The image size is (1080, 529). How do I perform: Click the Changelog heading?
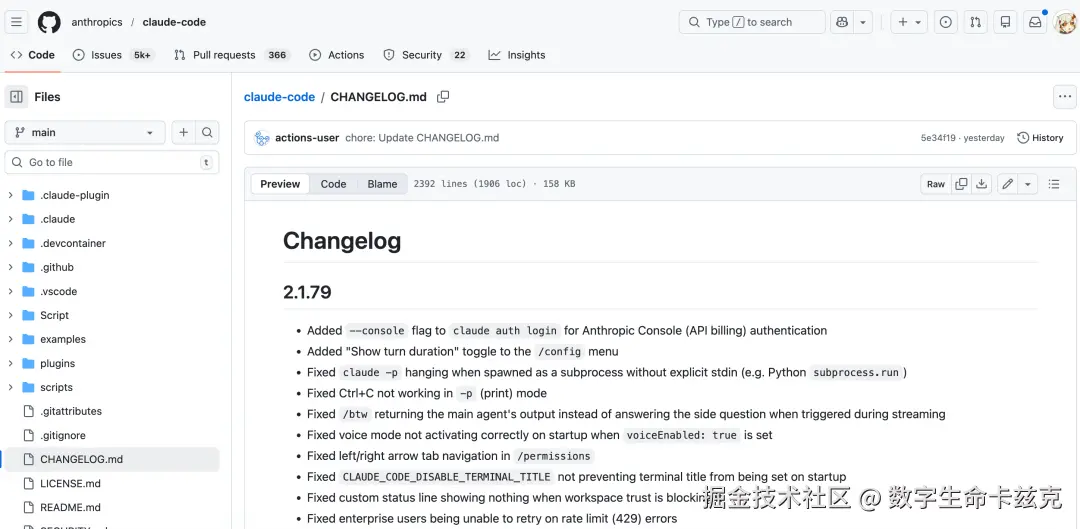[x=342, y=241]
